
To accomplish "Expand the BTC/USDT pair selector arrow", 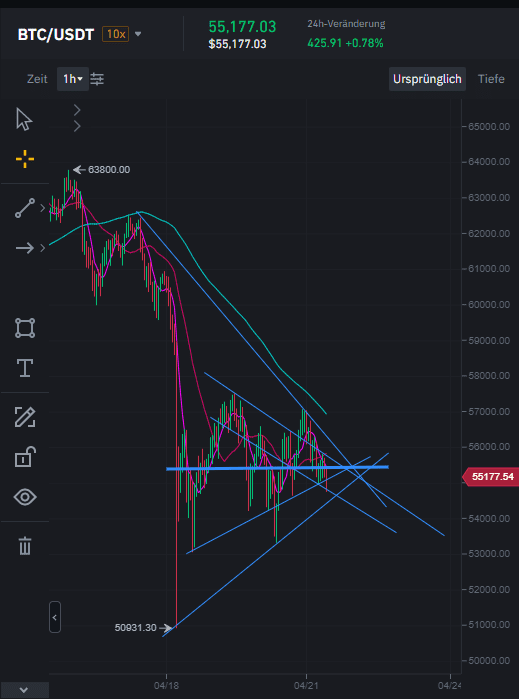I will point(138,34).
